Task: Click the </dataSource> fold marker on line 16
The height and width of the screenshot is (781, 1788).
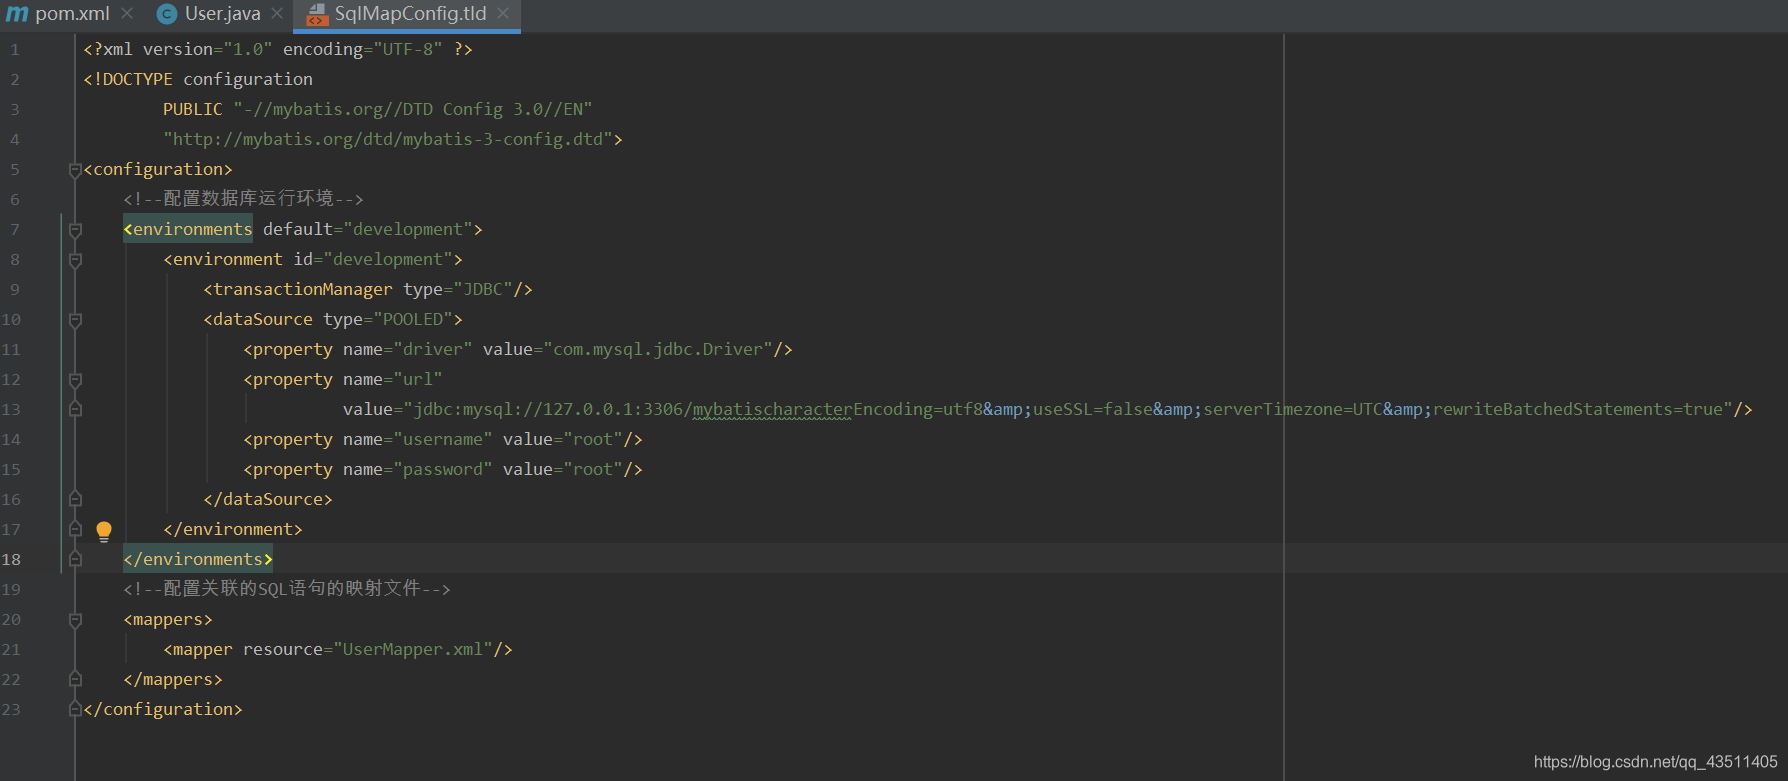Action: tap(75, 499)
